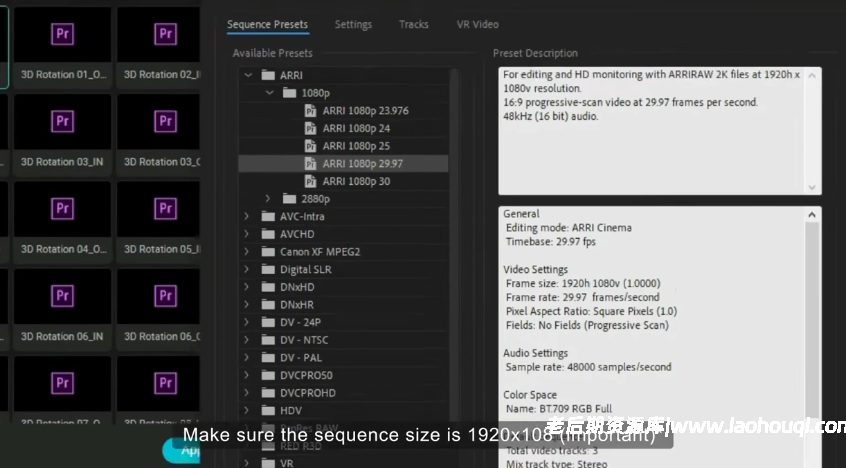Expand the Canon XF MPEG2 folder
This screenshot has width=846, height=468.
tap(247, 252)
